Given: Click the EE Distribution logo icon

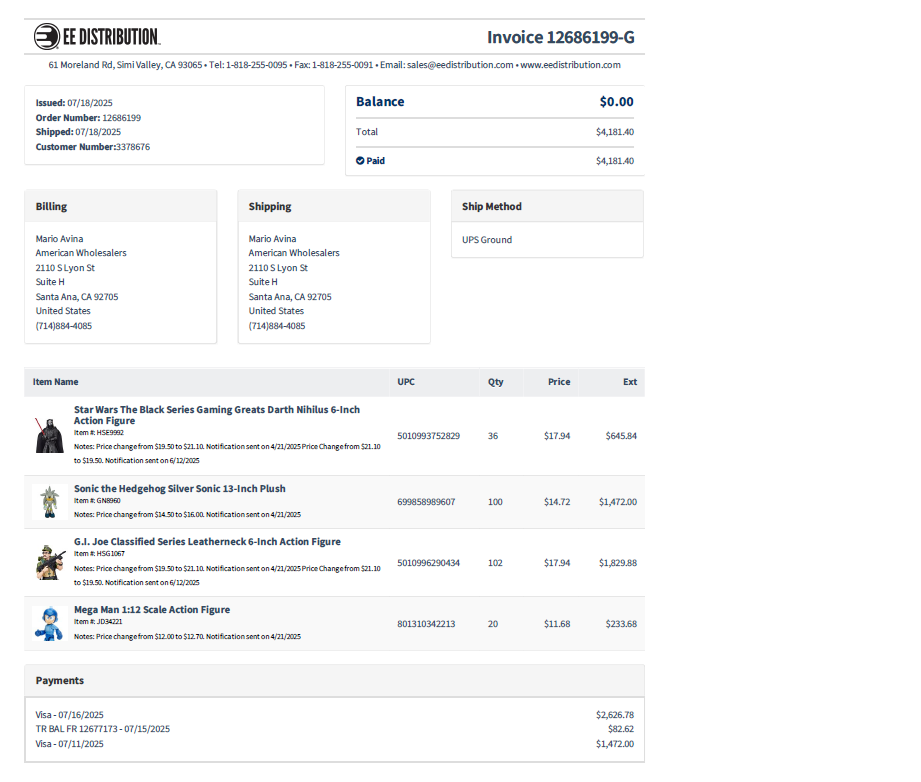Looking at the screenshot, I should coord(47,37).
